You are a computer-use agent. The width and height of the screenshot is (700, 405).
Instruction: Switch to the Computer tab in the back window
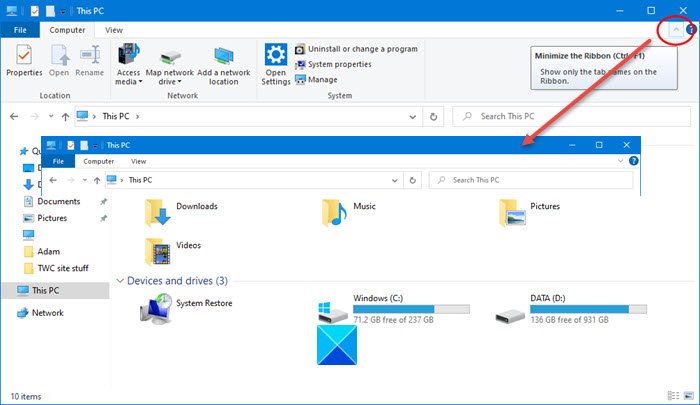tap(67, 30)
